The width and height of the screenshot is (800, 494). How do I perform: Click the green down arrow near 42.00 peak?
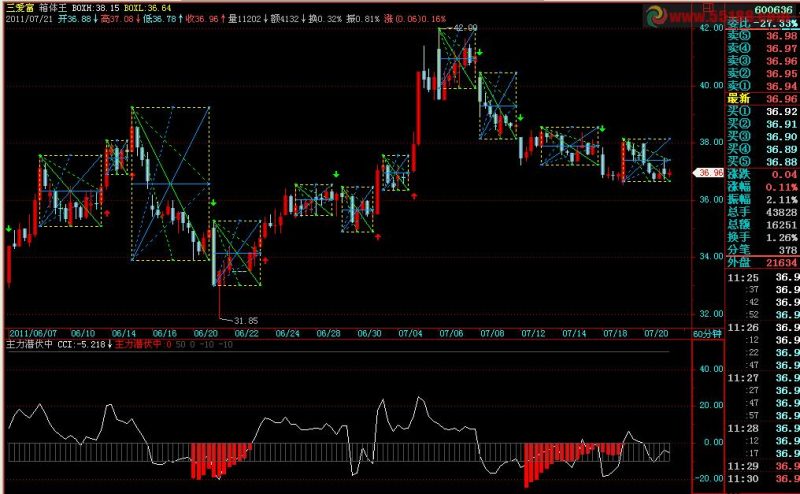point(479,52)
